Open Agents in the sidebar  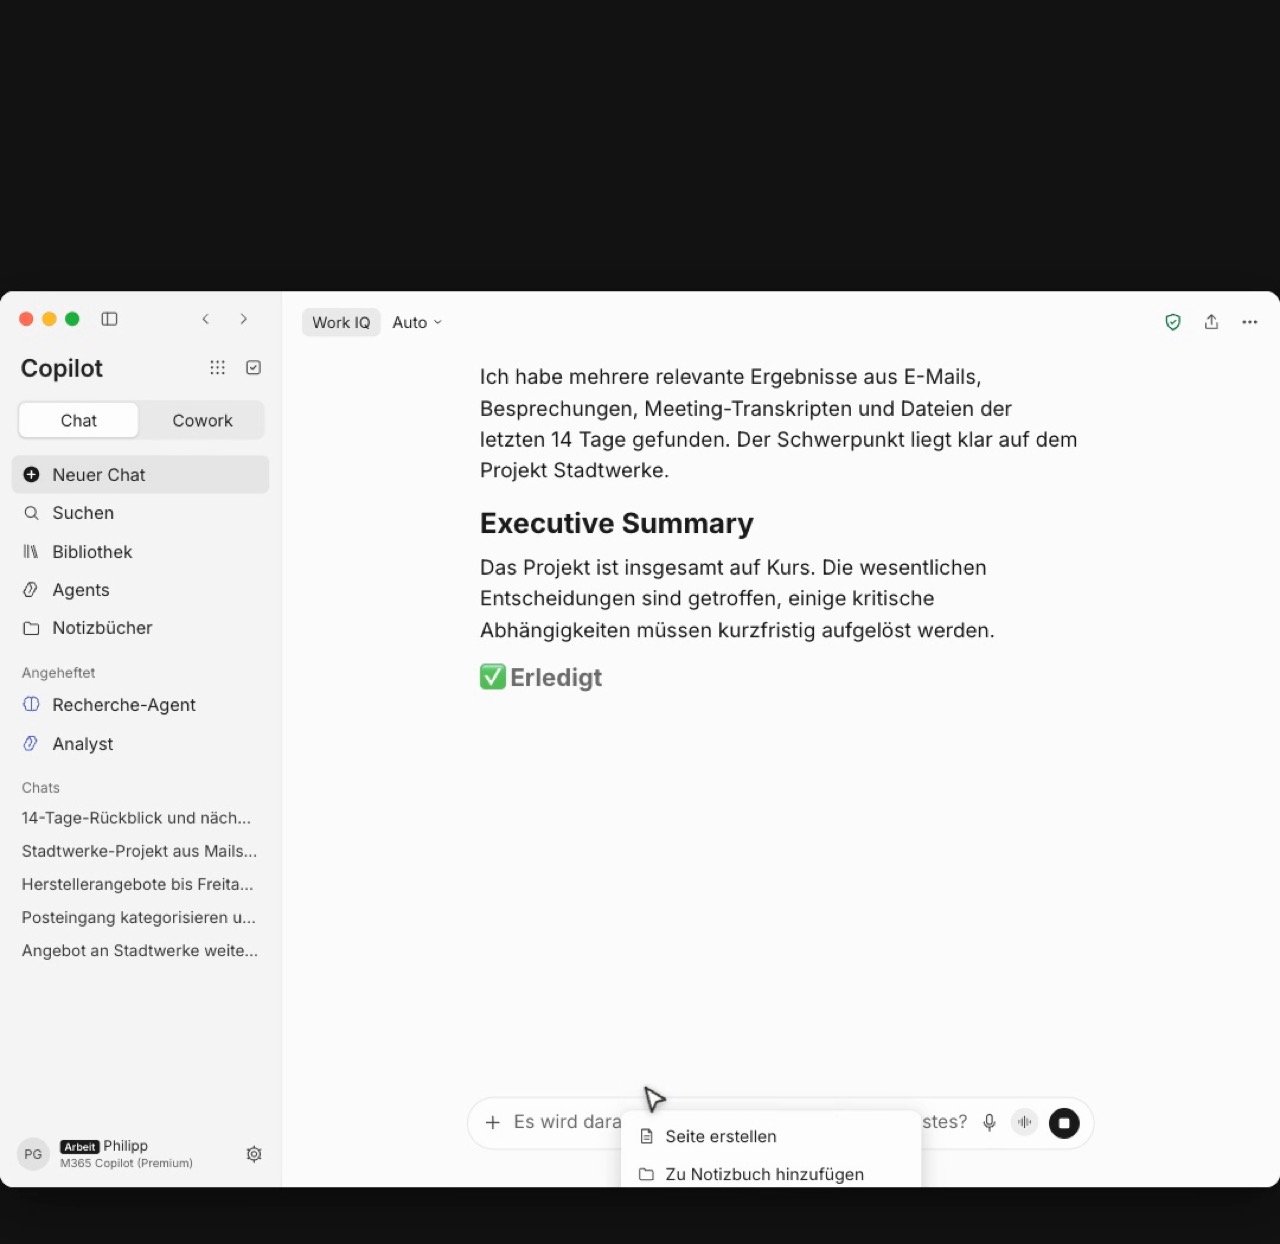140,590
